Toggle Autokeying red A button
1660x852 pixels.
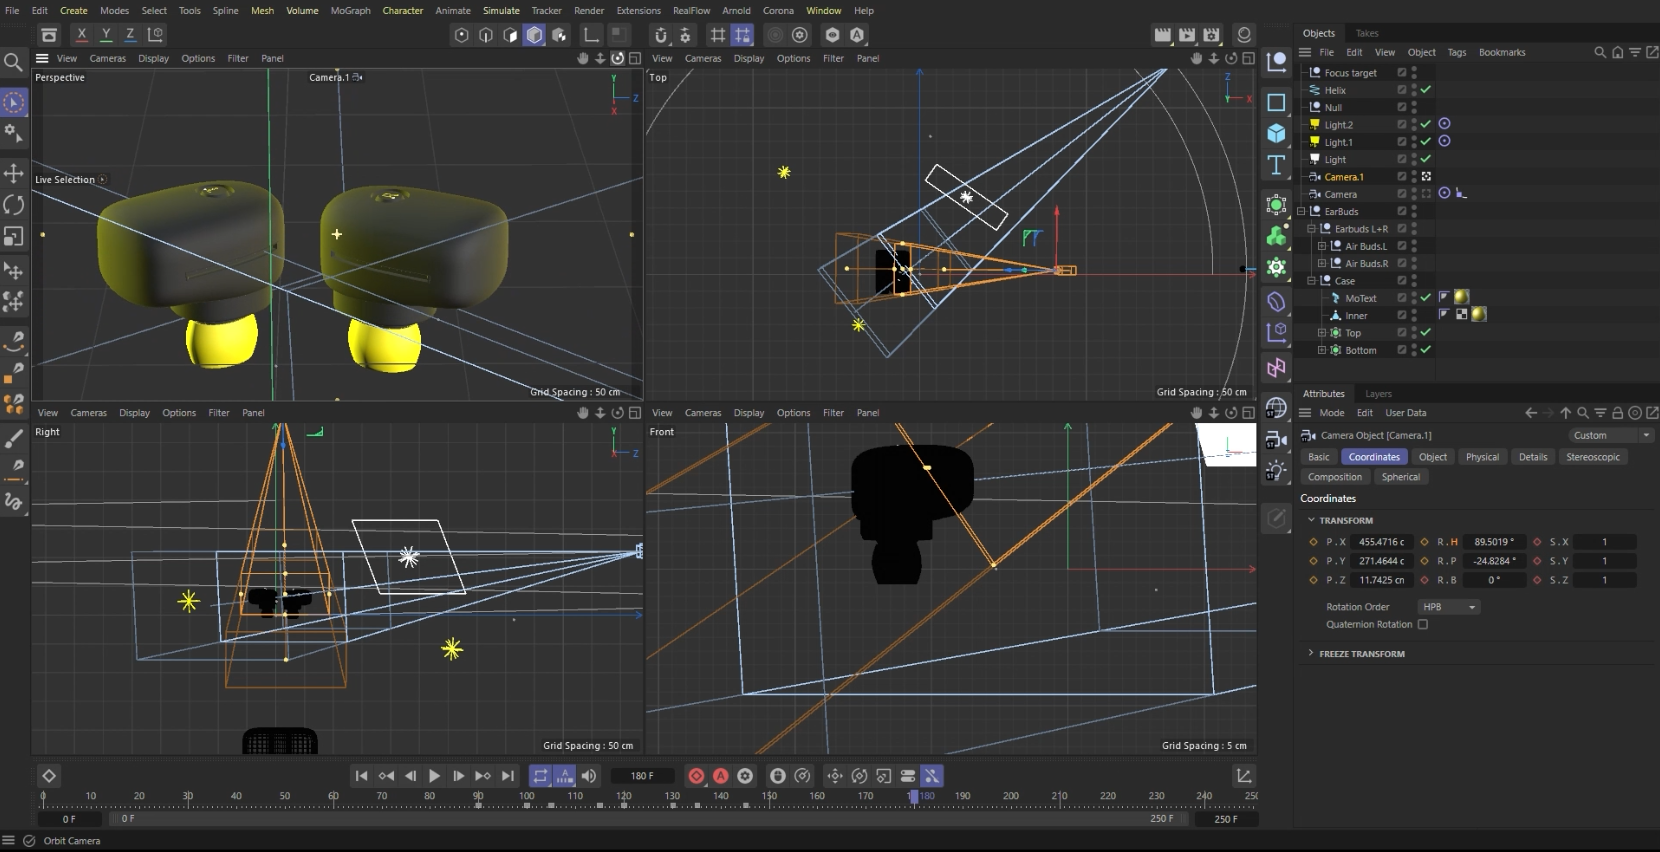pos(720,776)
